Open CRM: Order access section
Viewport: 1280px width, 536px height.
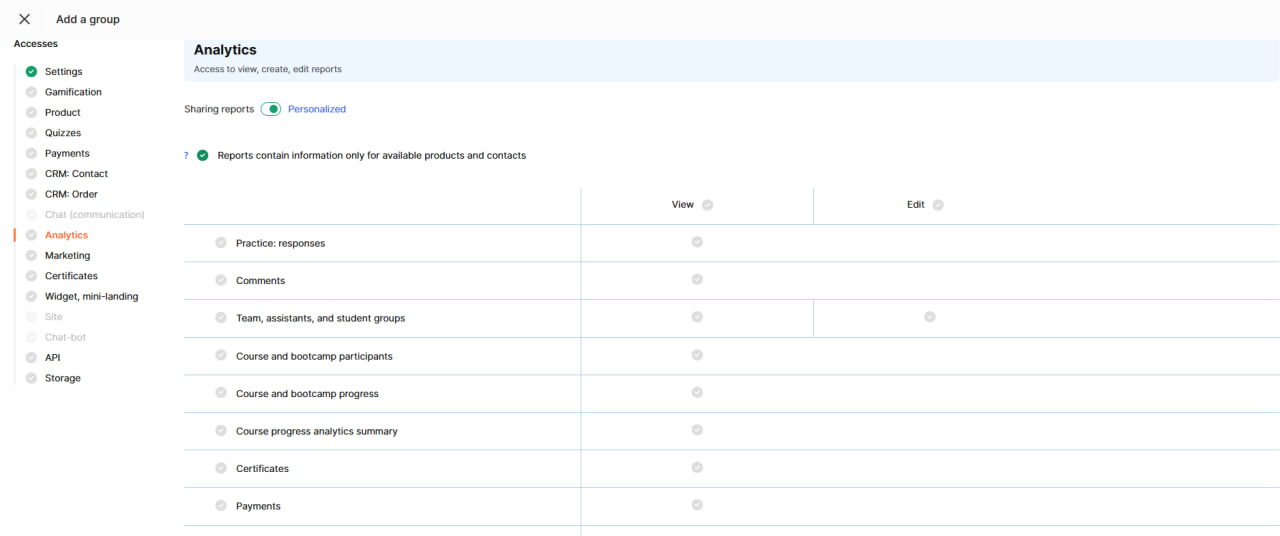tap(71, 194)
